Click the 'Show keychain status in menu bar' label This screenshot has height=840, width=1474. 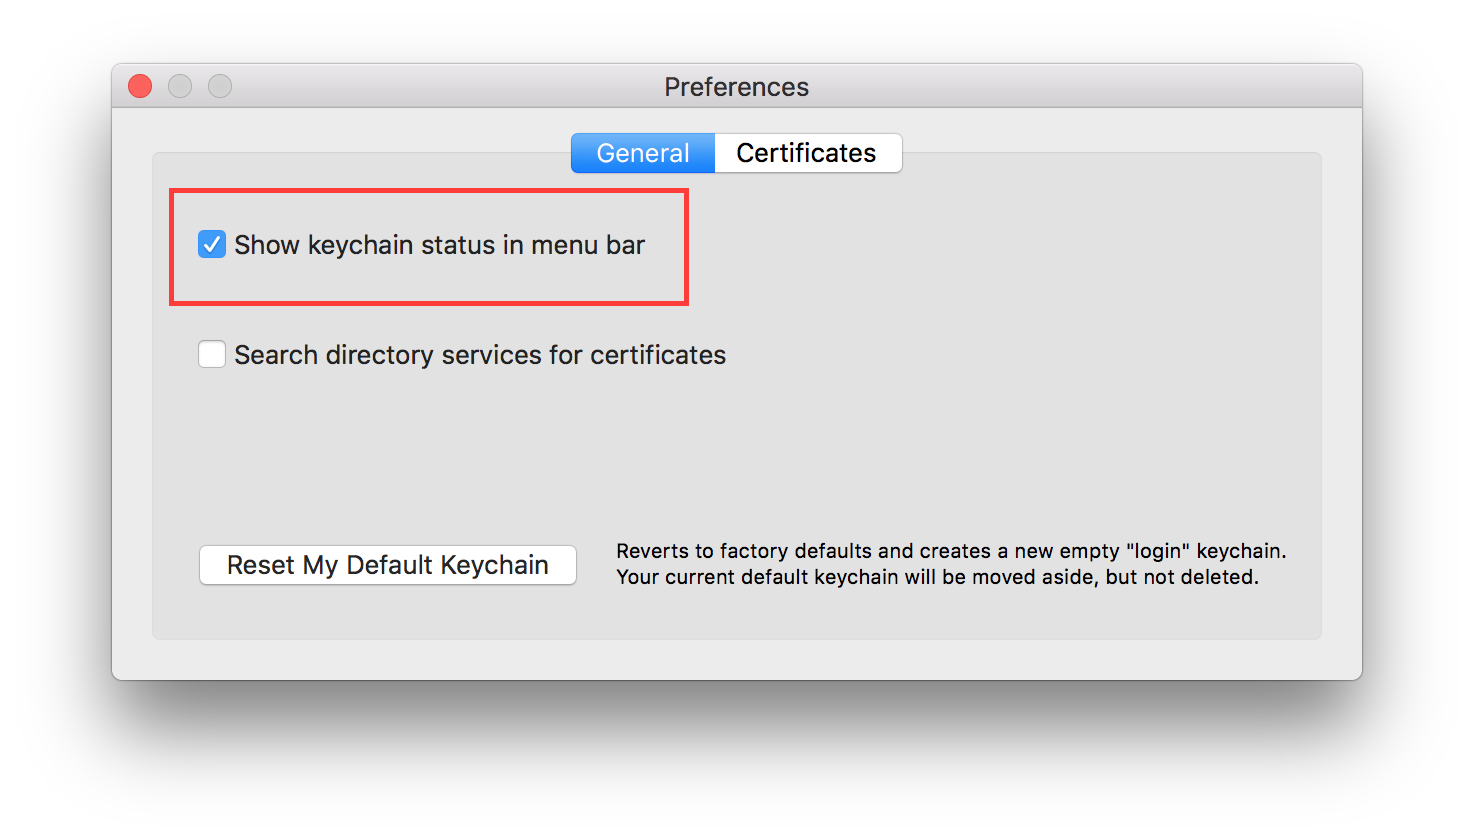(440, 245)
